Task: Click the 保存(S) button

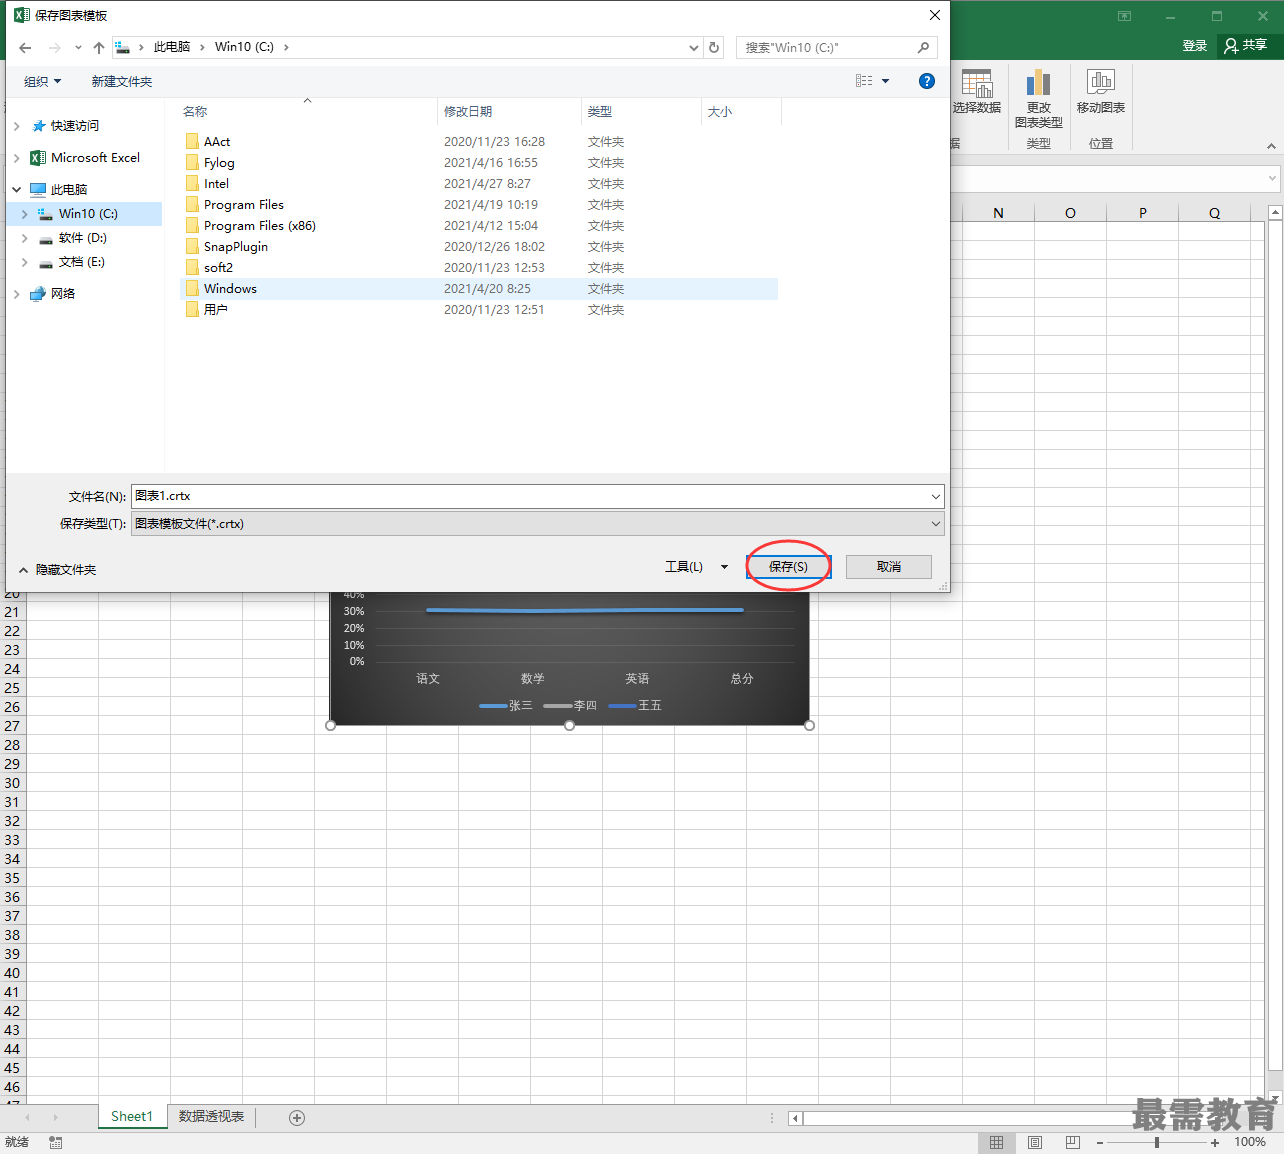Action: [x=788, y=567]
